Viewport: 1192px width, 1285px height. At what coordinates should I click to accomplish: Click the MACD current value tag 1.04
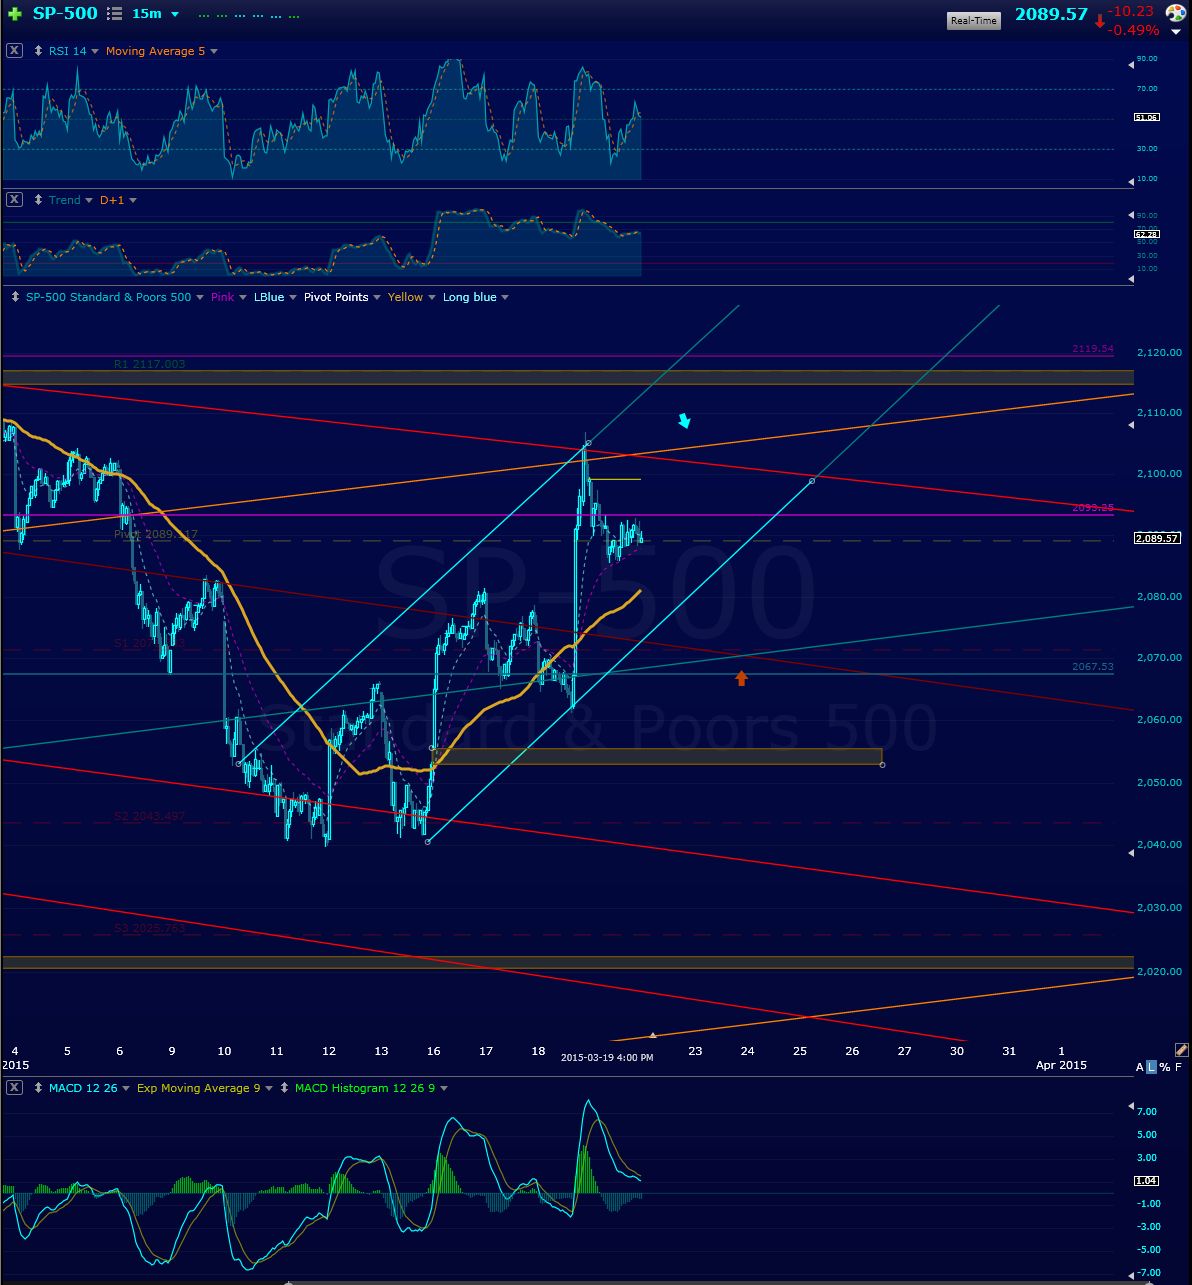coord(1146,1181)
